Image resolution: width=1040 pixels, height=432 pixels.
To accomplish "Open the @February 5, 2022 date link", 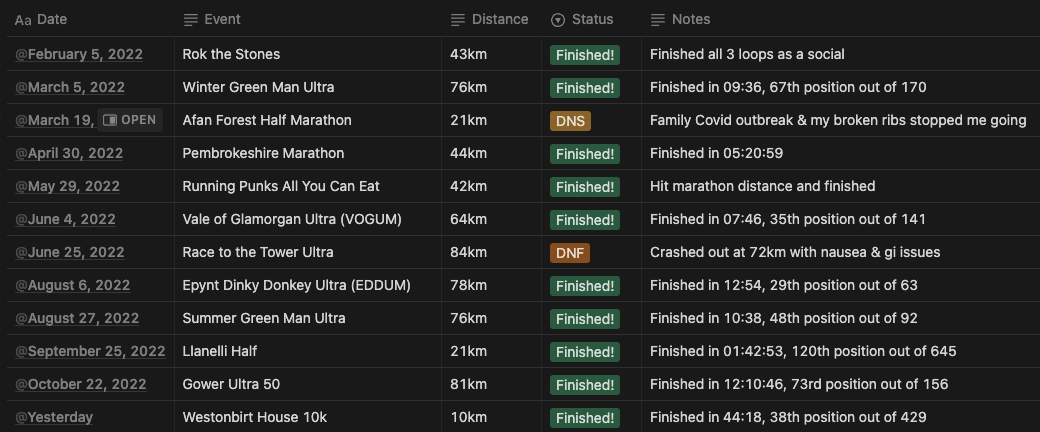I will click(79, 54).
